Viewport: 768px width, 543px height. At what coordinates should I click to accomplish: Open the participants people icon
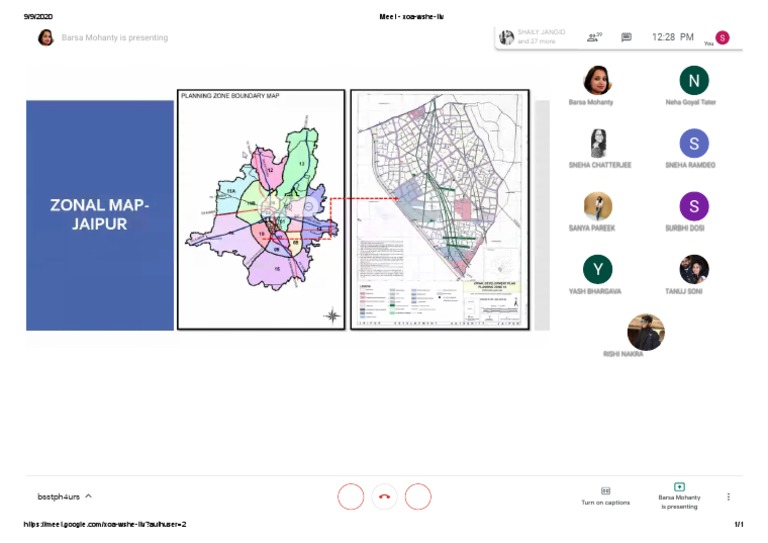pyautogui.click(x=594, y=38)
